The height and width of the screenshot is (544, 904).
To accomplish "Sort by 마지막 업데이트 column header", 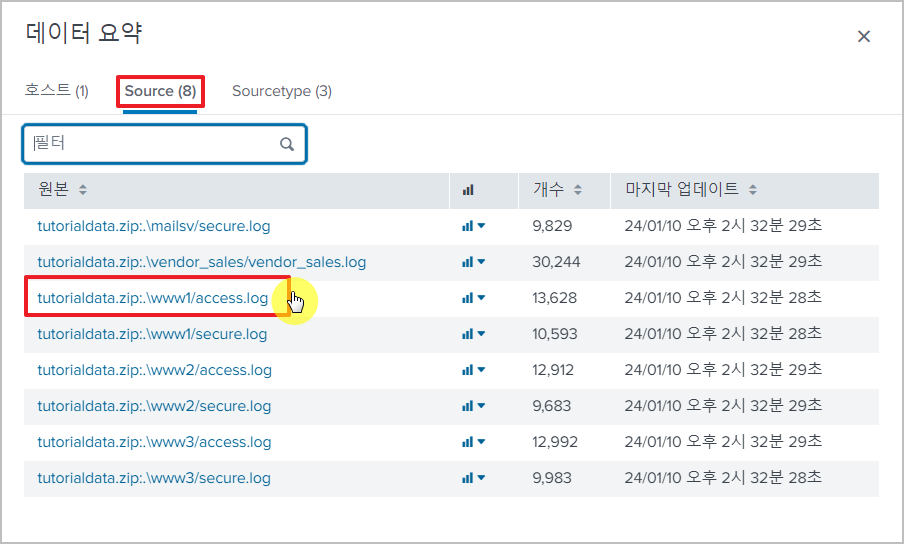I will pos(691,189).
